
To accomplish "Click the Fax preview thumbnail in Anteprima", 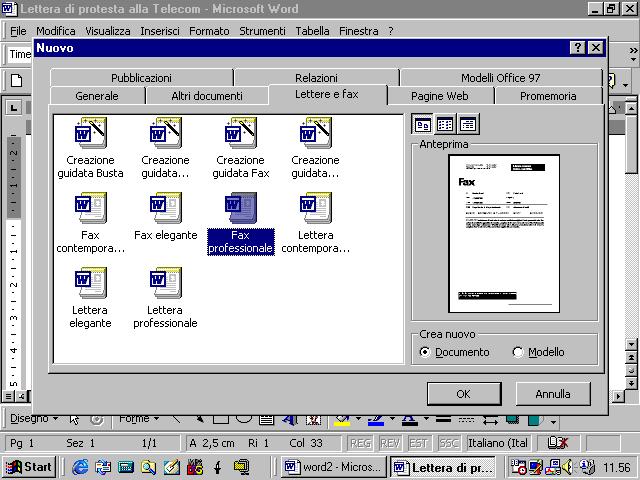I will coord(504,234).
